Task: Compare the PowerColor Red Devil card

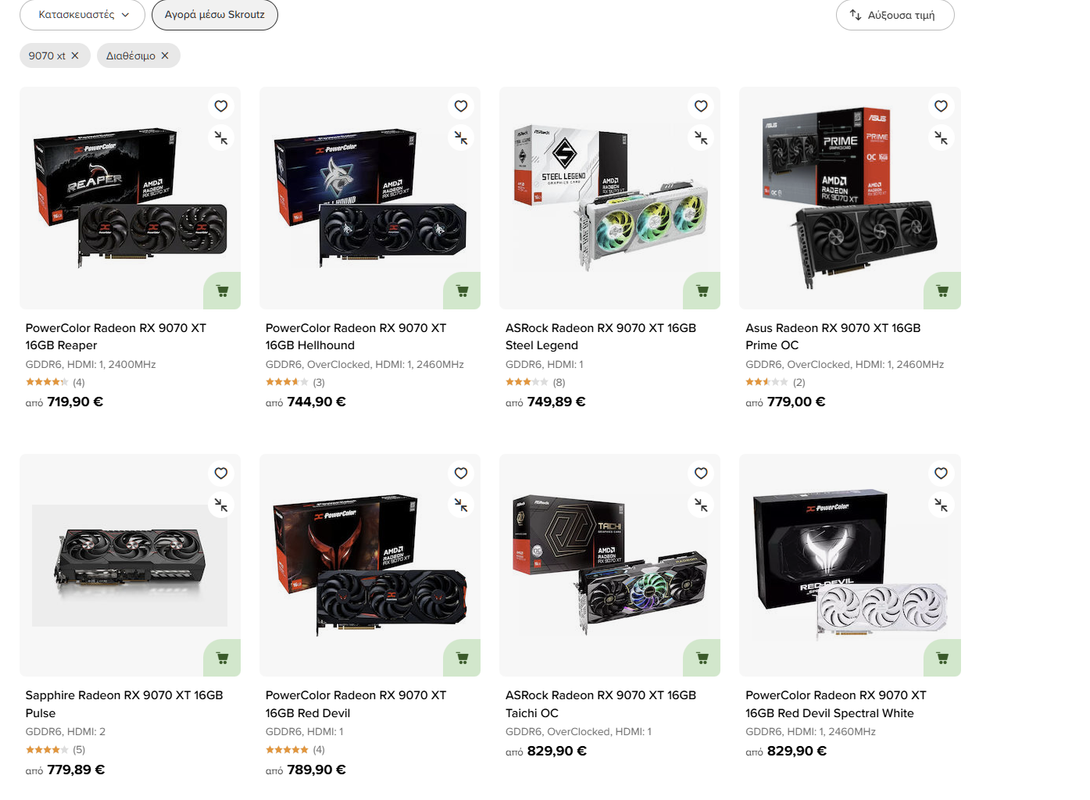Action: point(460,505)
